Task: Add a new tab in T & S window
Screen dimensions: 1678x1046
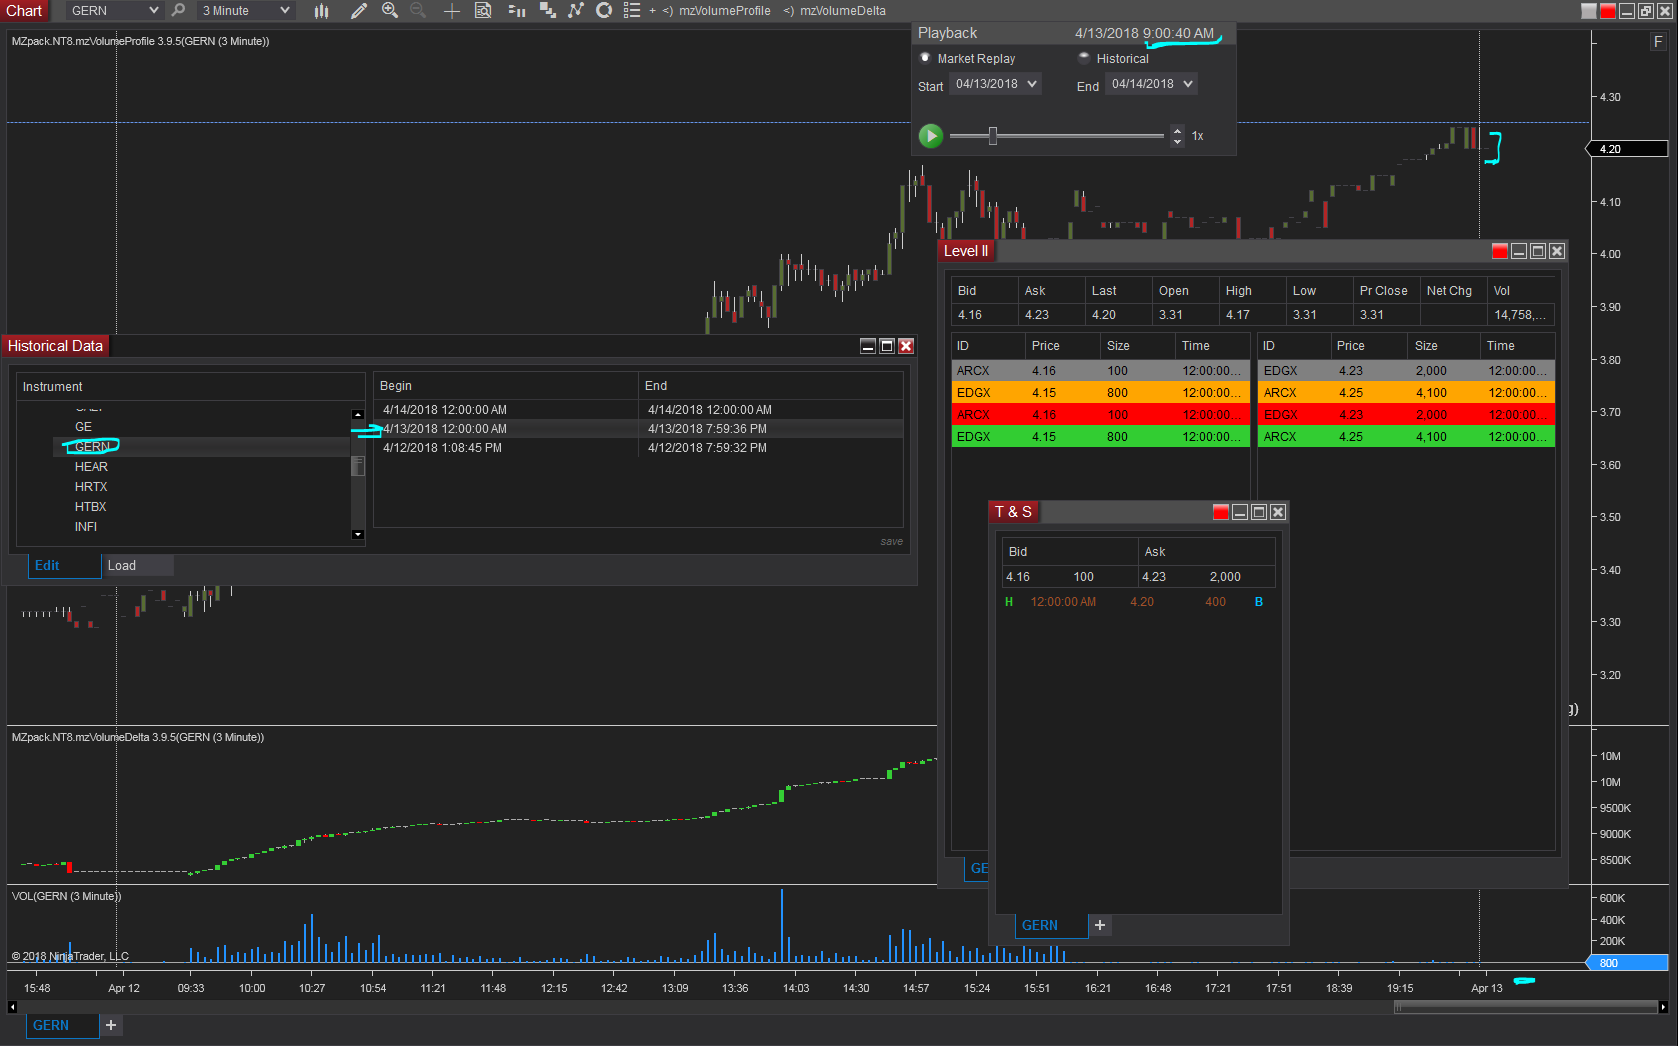Action: point(1100,925)
